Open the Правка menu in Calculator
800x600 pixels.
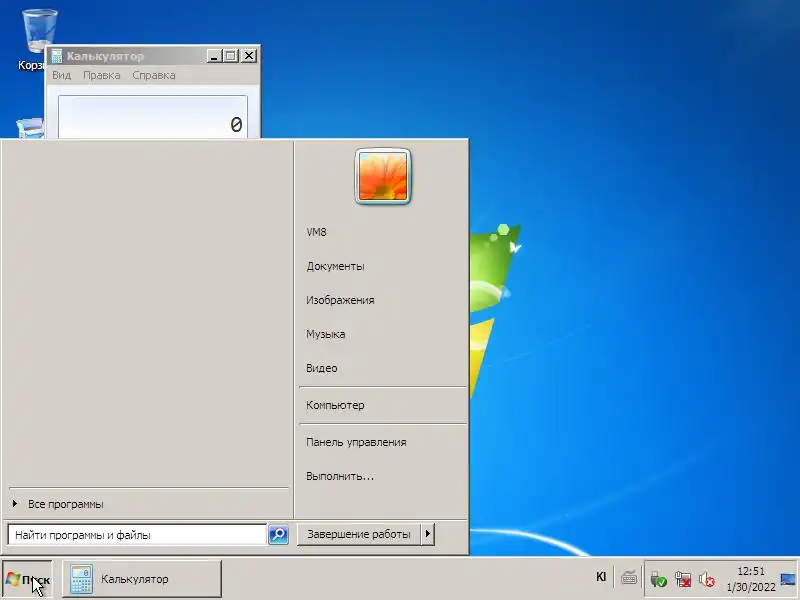tap(102, 76)
